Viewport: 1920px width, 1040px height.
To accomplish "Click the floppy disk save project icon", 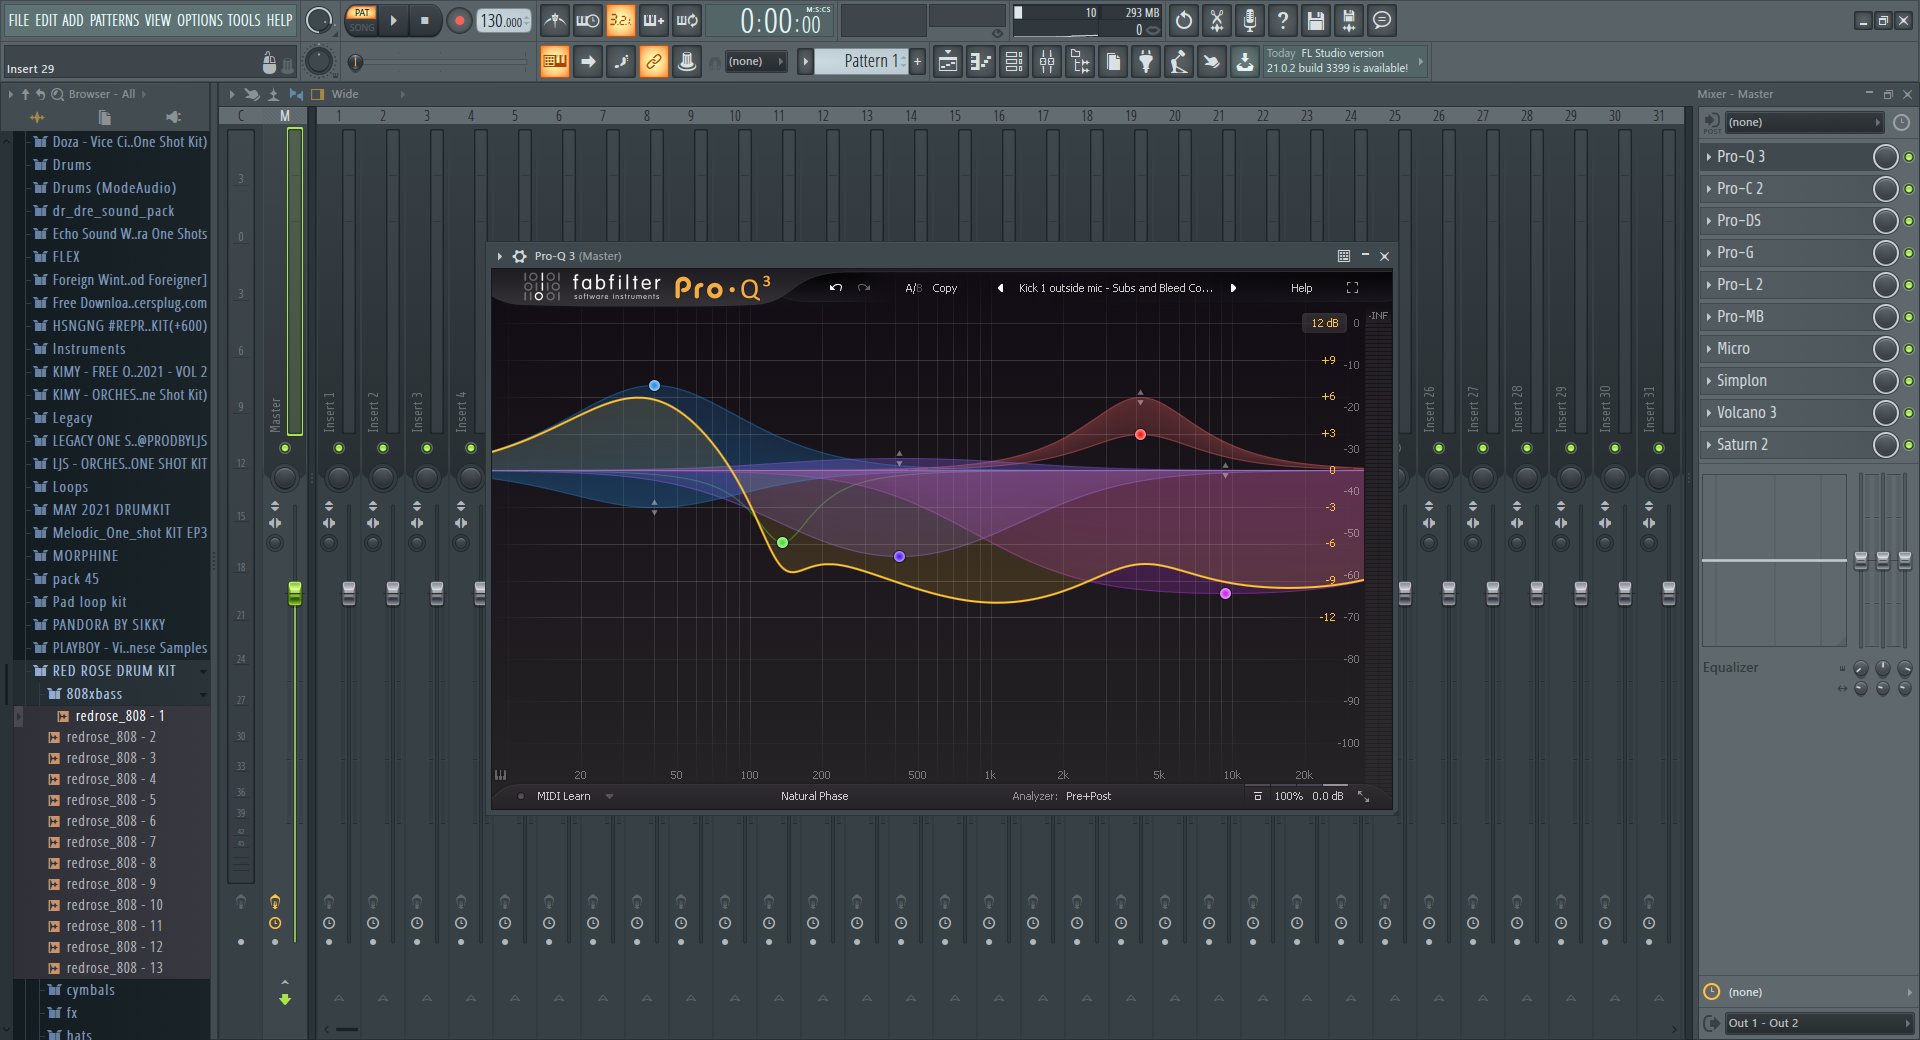I will [x=1316, y=20].
